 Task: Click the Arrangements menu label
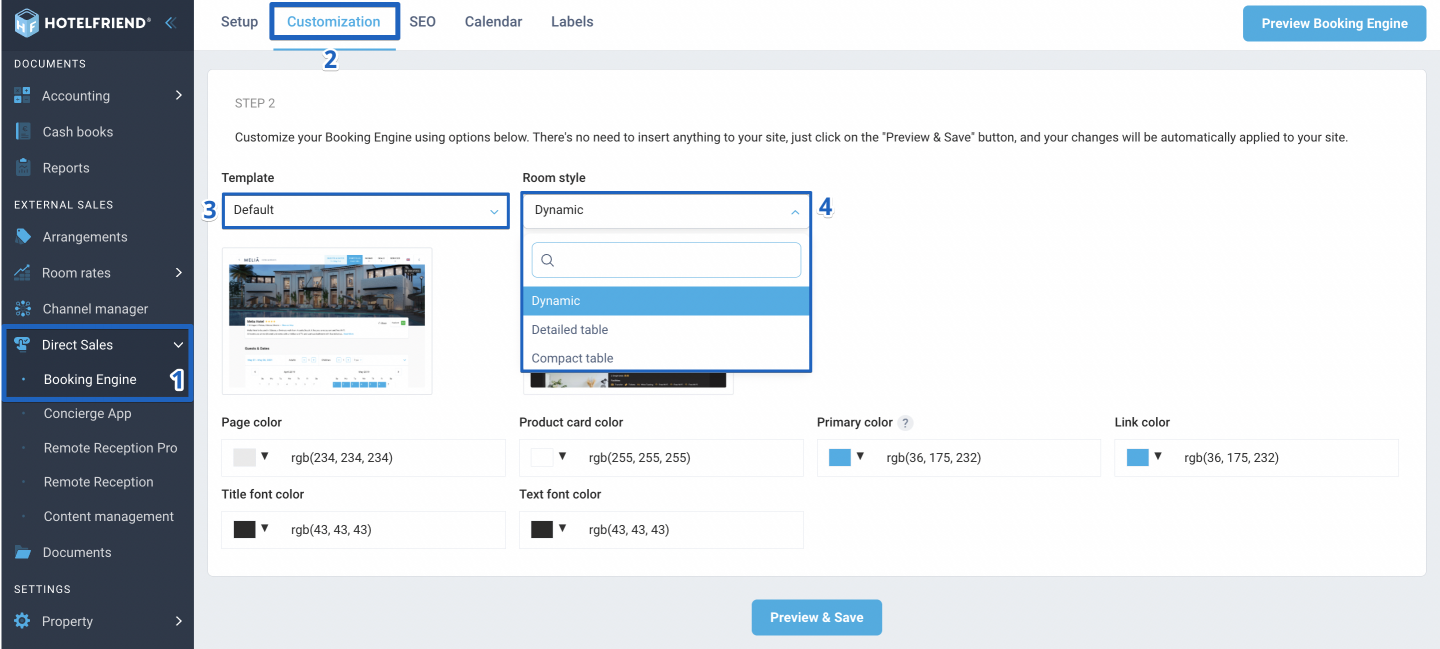[85, 237]
